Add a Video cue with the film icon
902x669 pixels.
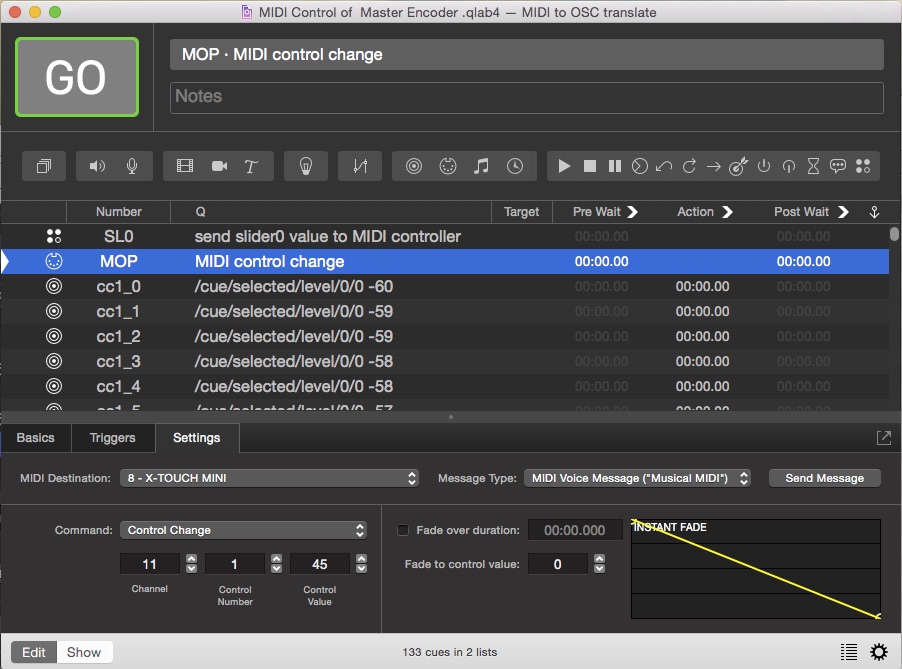pos(184,166)
